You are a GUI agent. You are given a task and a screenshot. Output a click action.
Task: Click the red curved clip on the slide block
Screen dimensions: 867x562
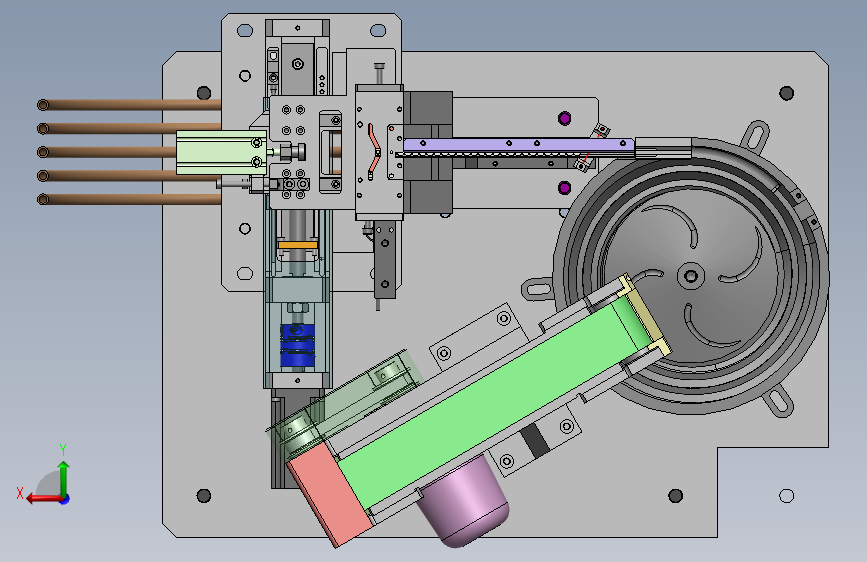click(374, 152)
